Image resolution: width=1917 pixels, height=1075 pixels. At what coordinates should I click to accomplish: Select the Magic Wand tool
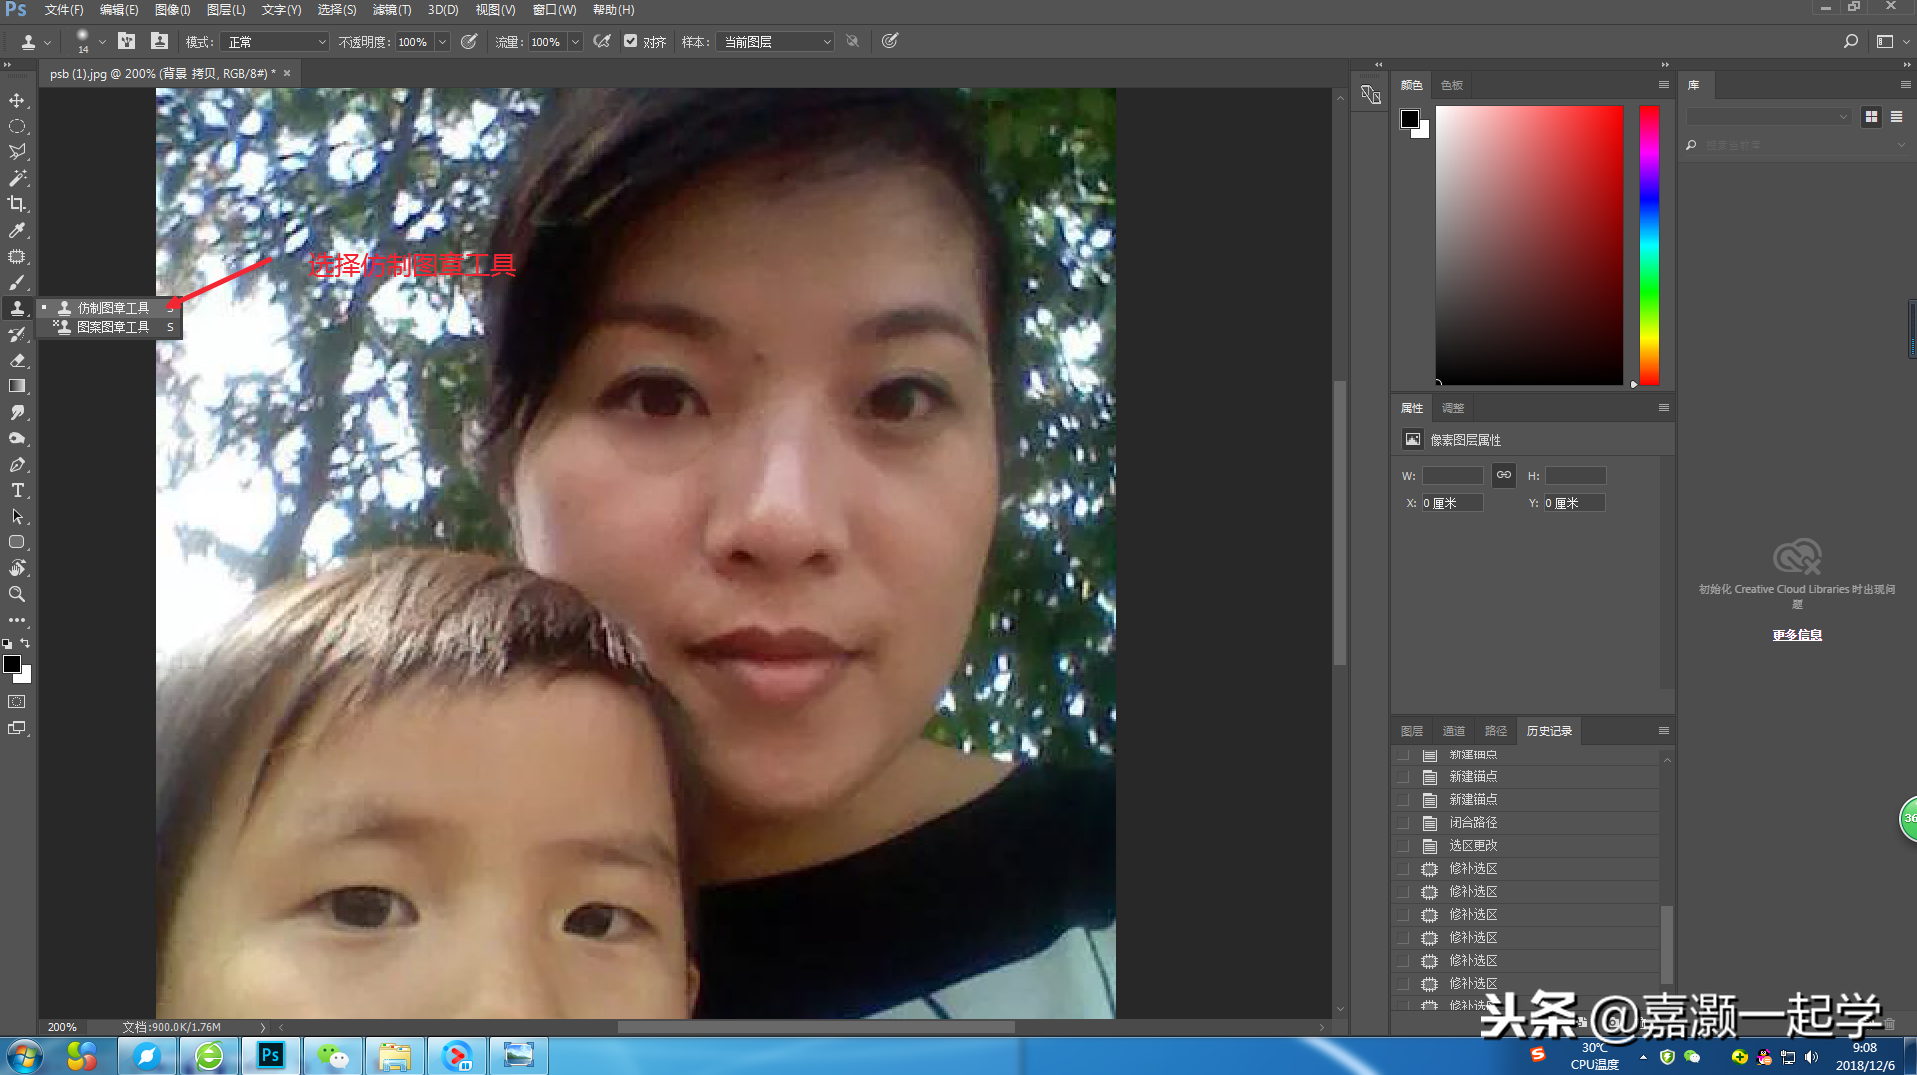click(17, 178)
